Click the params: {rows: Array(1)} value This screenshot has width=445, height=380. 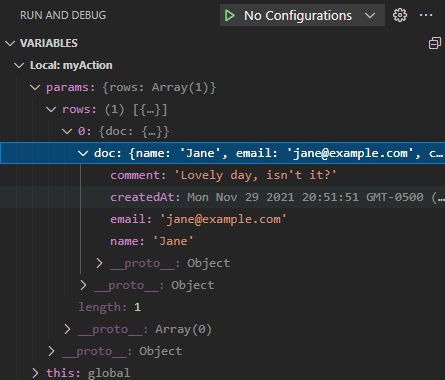(159, 88)
